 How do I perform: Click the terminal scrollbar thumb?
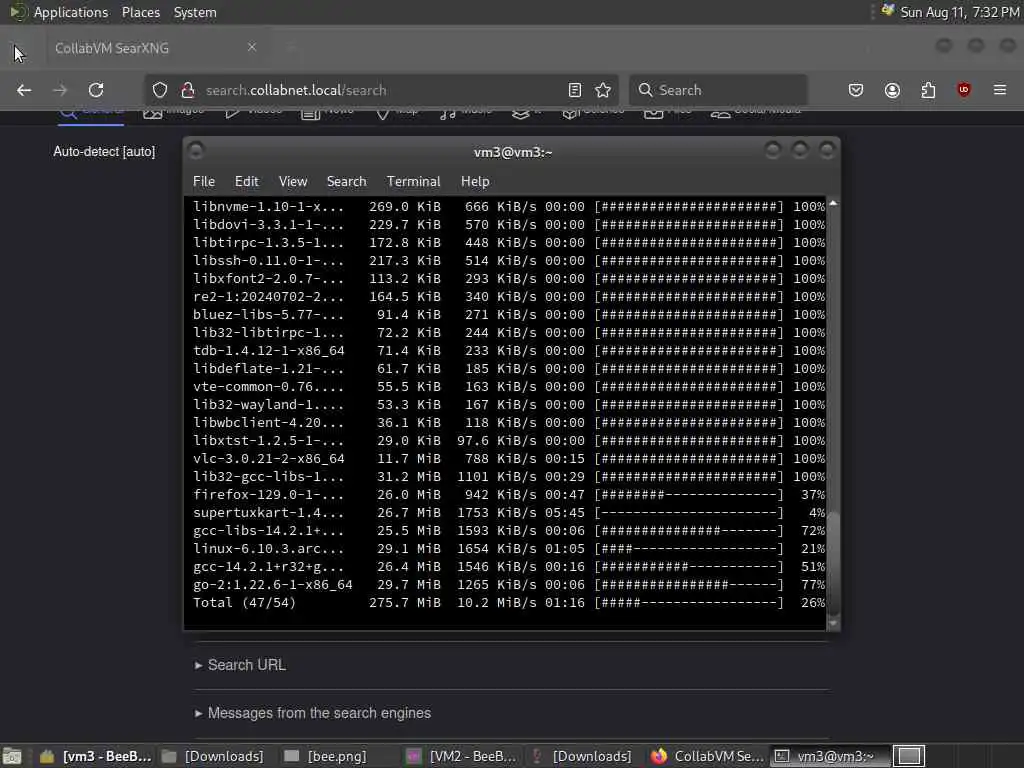coord(833,562)
